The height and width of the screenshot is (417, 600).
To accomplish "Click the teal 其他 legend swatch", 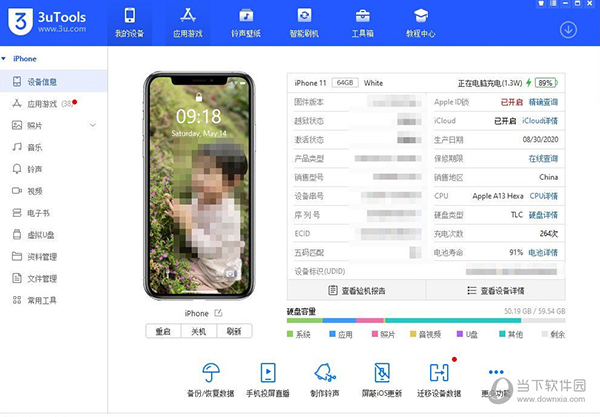I will pyautogui.click(x=502, y=334).
